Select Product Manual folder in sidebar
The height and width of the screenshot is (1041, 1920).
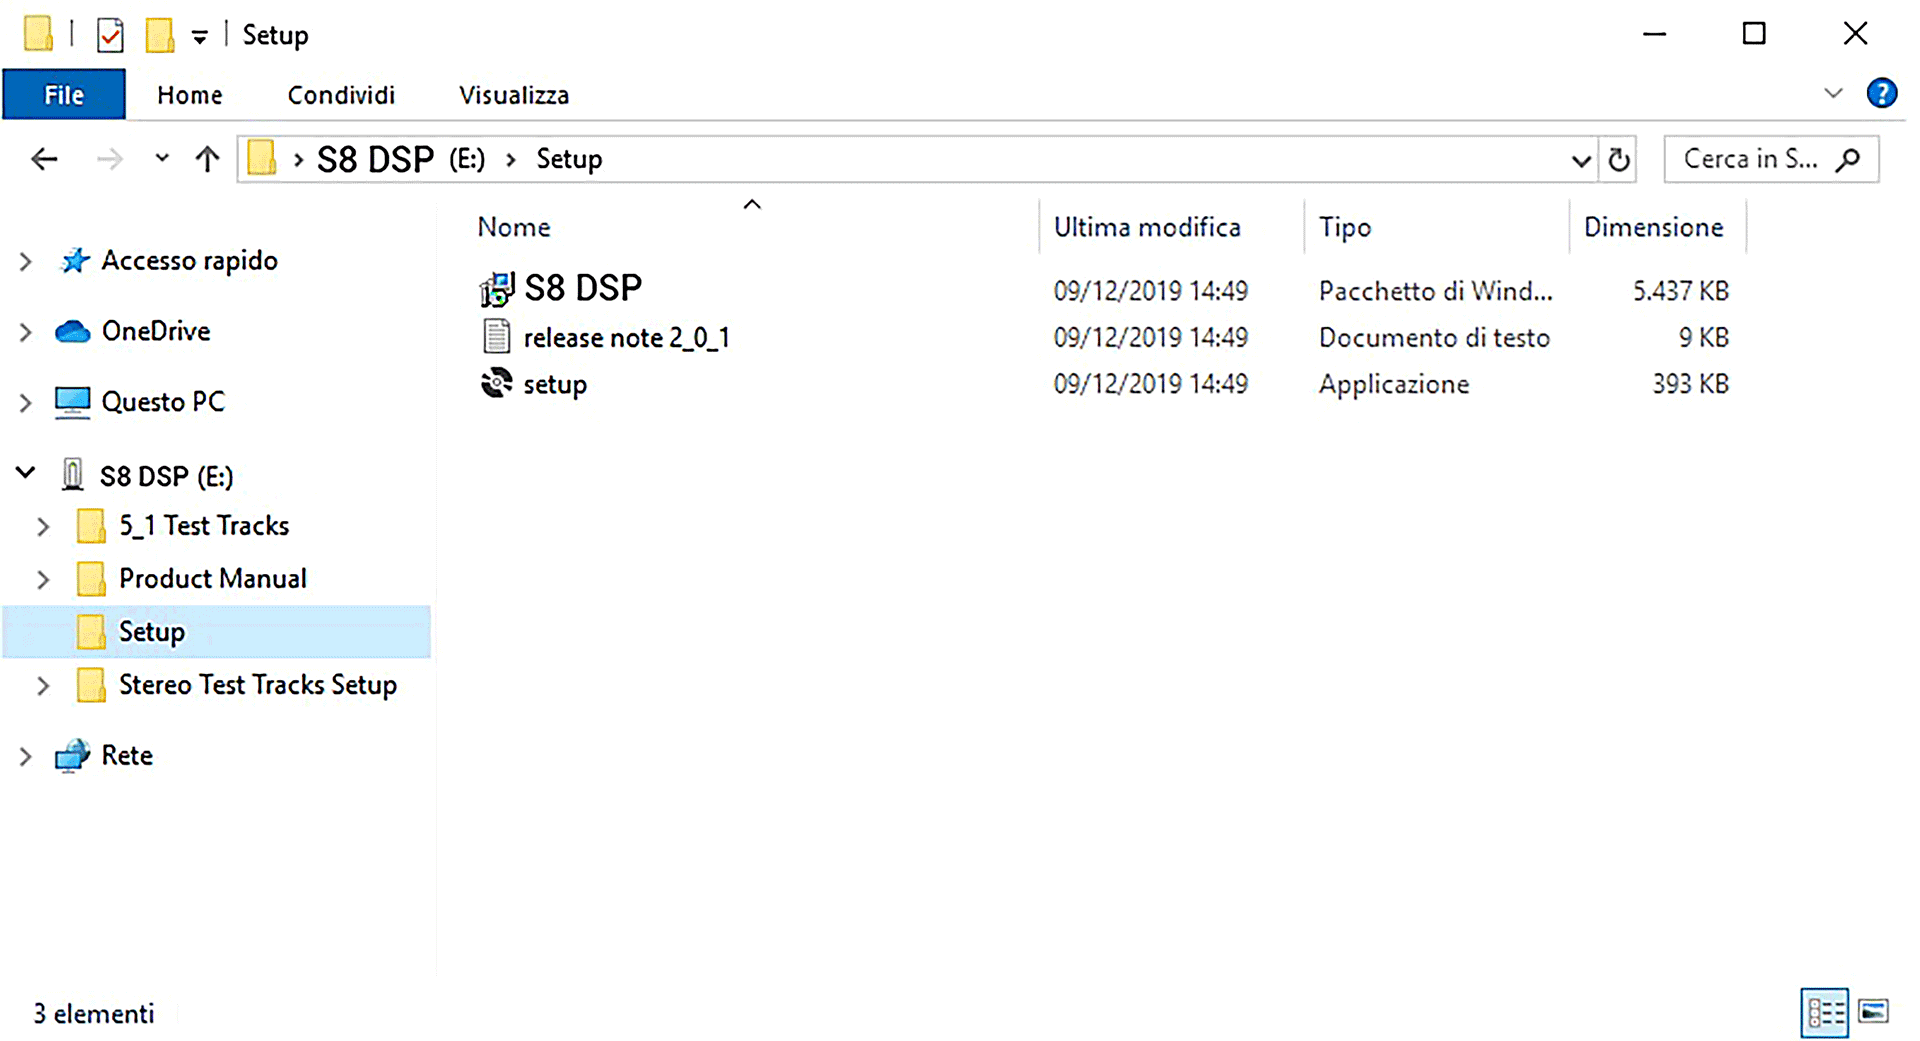click(212, 579)
